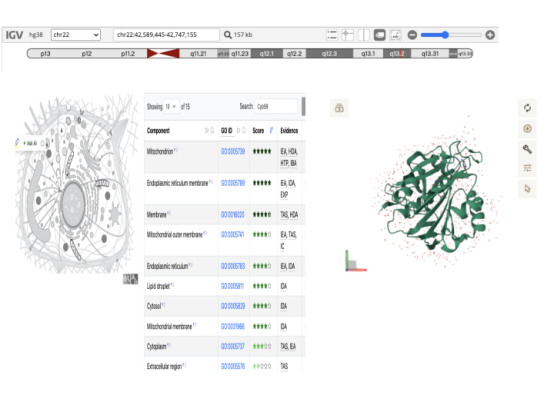Screen dimensions: 554x416
Task: Zoom in with the plus icon
Action: coord(490,35)
